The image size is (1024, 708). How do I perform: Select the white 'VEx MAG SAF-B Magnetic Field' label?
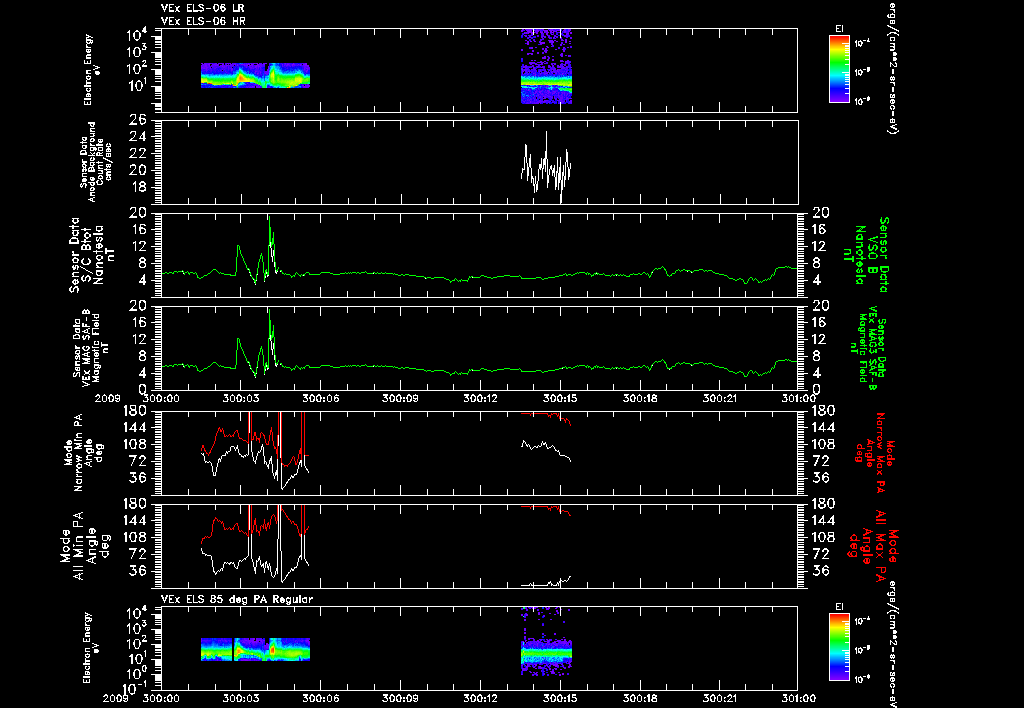click(x=90, y=346)
